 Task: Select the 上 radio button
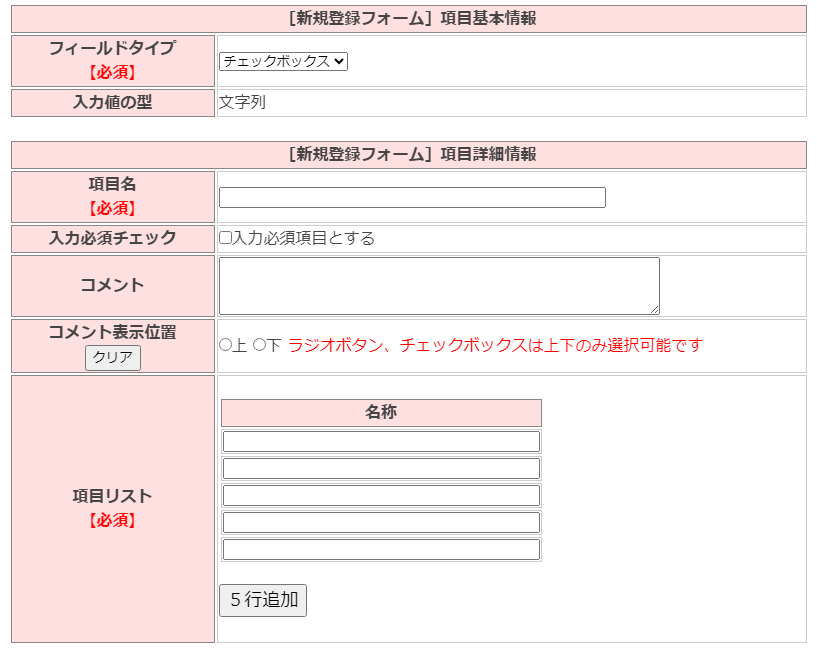click(x=225, y=345)
